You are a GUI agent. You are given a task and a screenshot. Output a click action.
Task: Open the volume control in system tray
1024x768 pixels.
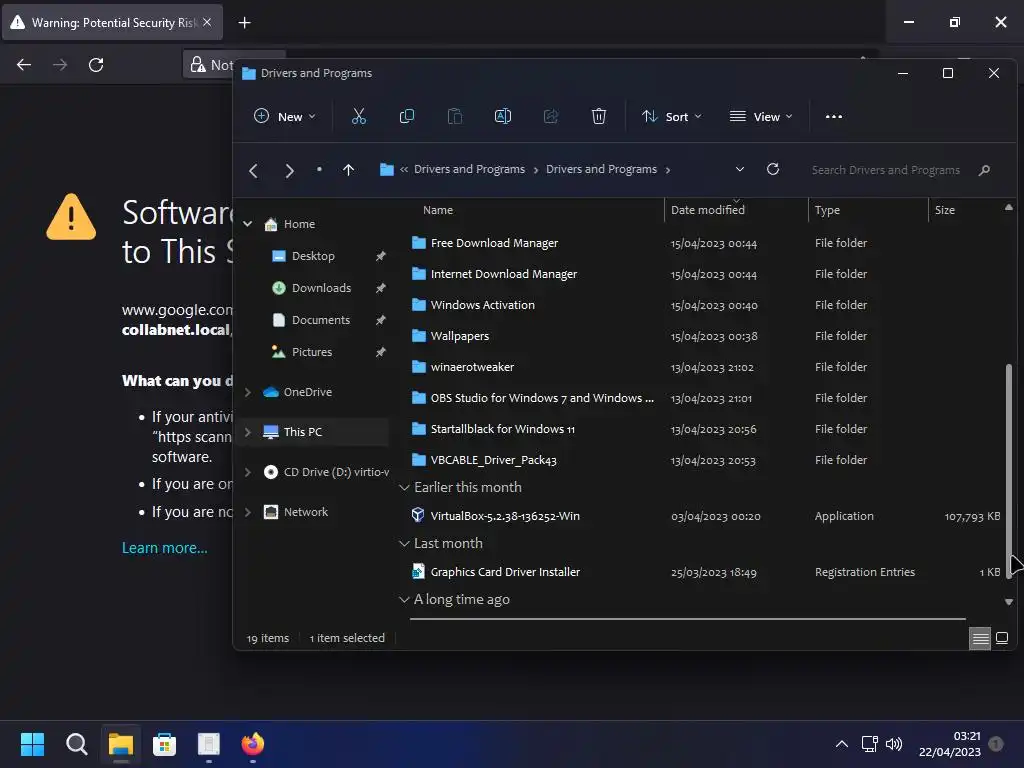tap(893, 744)
